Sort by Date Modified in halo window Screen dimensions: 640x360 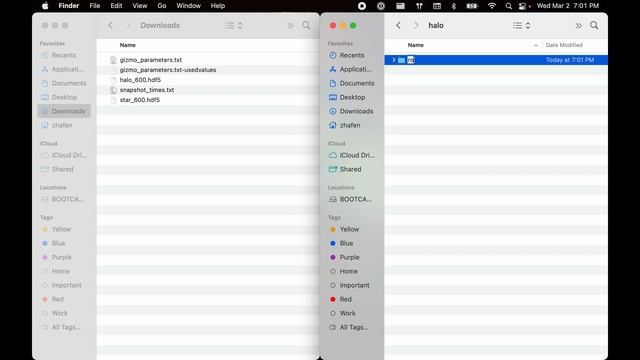564,45
